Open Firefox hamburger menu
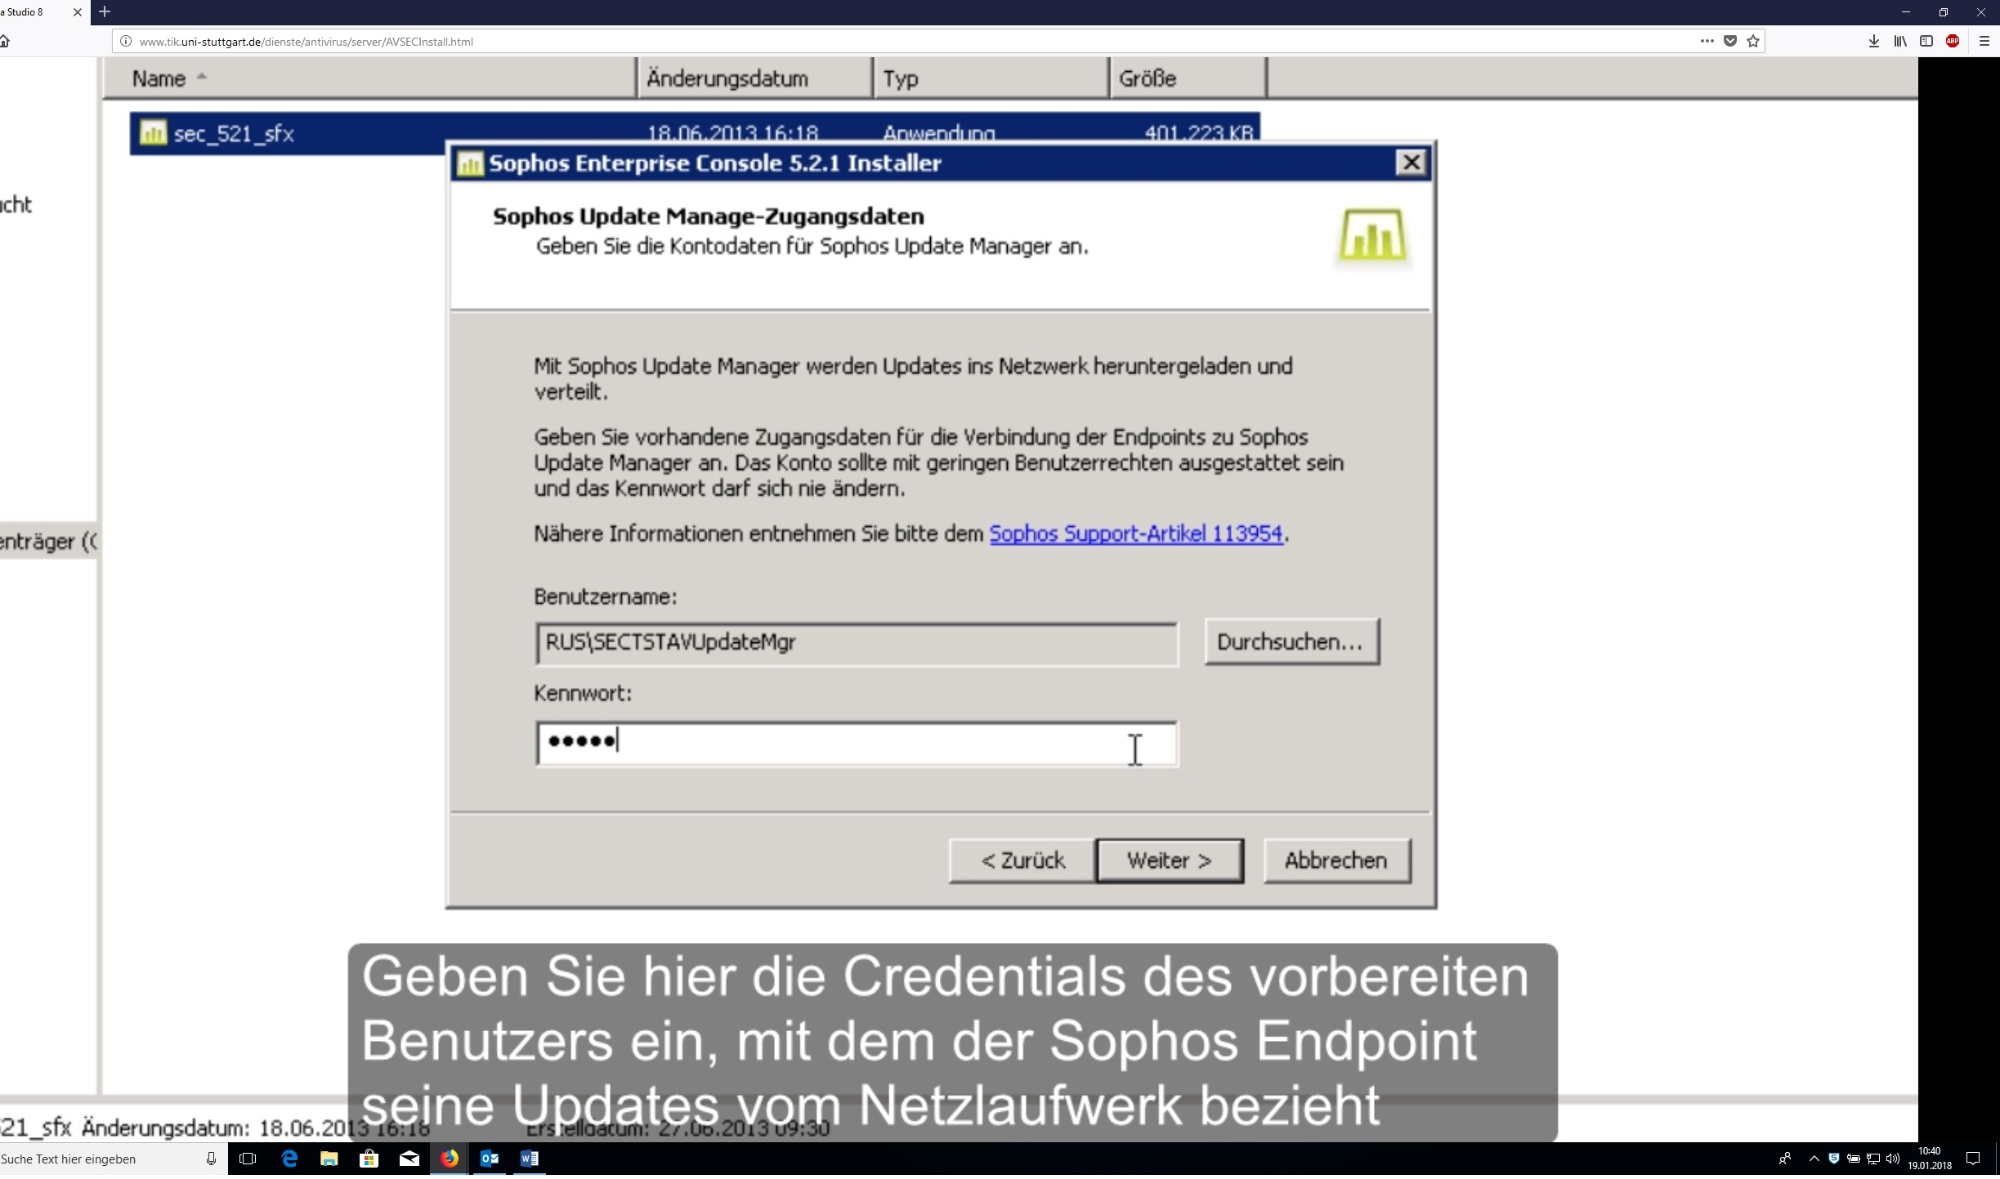 tap(1984, 41)
